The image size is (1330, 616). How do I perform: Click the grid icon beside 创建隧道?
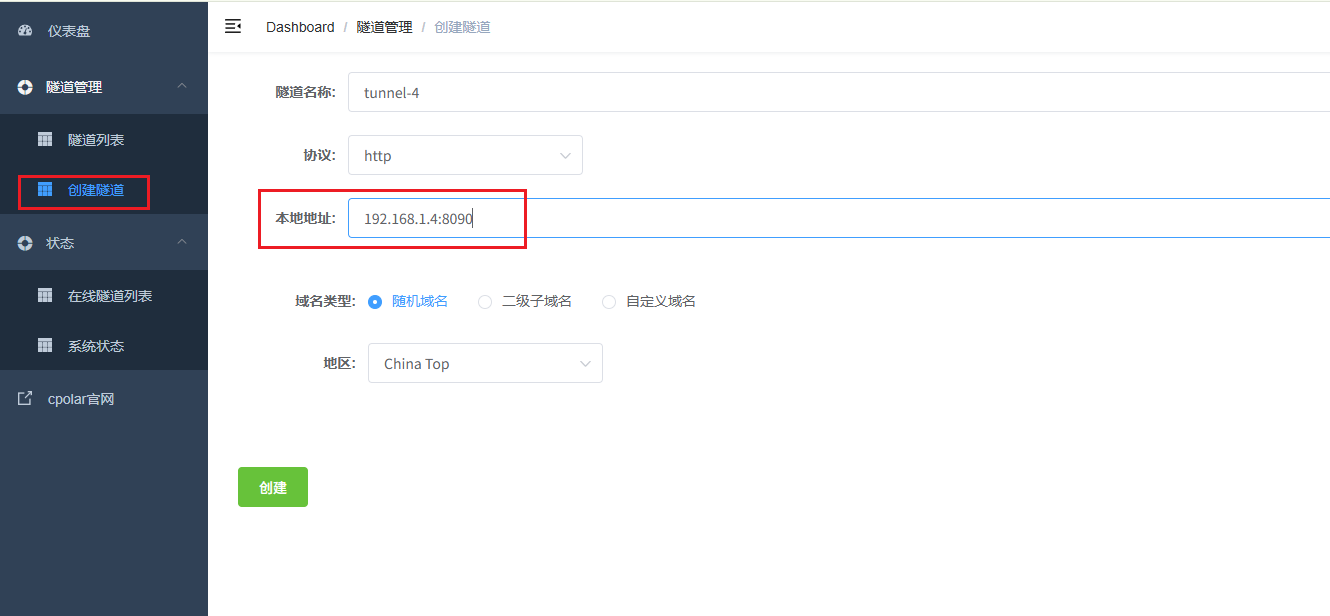coord(45,189)
